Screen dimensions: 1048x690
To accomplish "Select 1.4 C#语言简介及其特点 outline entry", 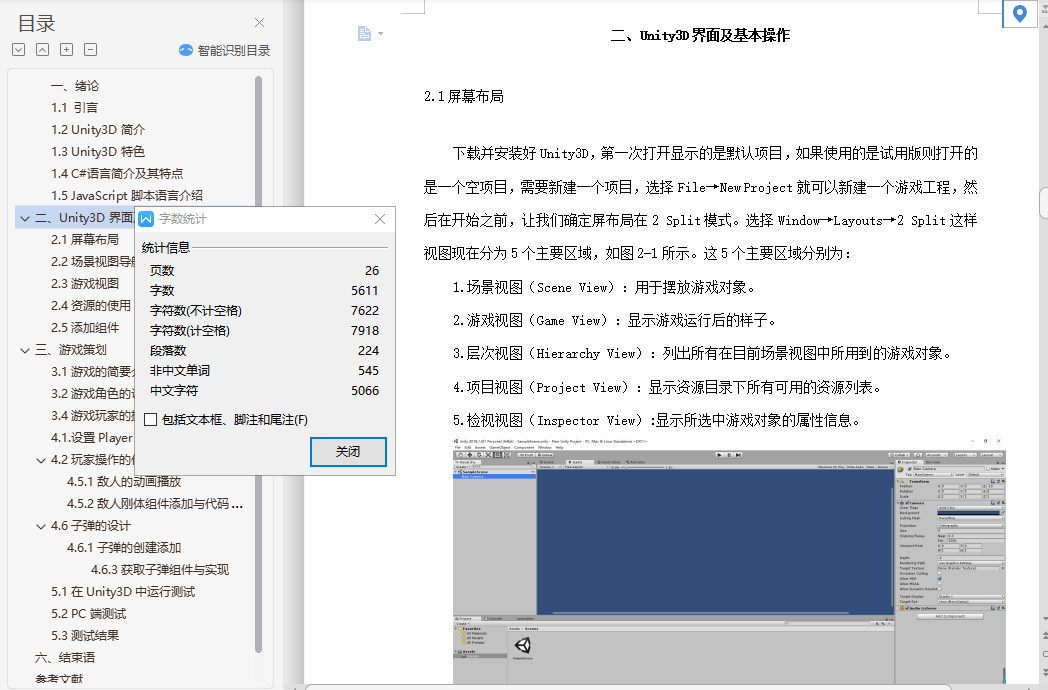I will [117, 174].
